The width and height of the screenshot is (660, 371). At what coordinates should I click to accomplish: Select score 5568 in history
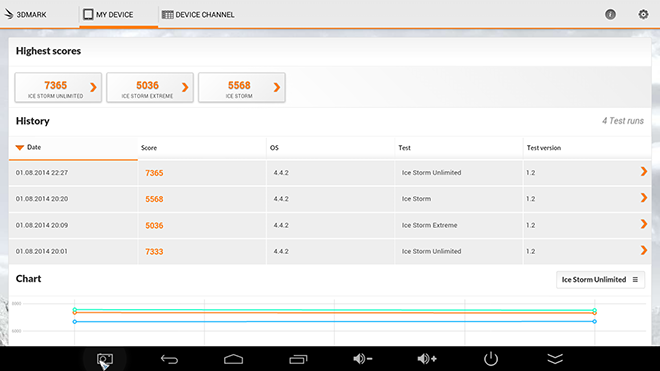click(x=154, y=199)
